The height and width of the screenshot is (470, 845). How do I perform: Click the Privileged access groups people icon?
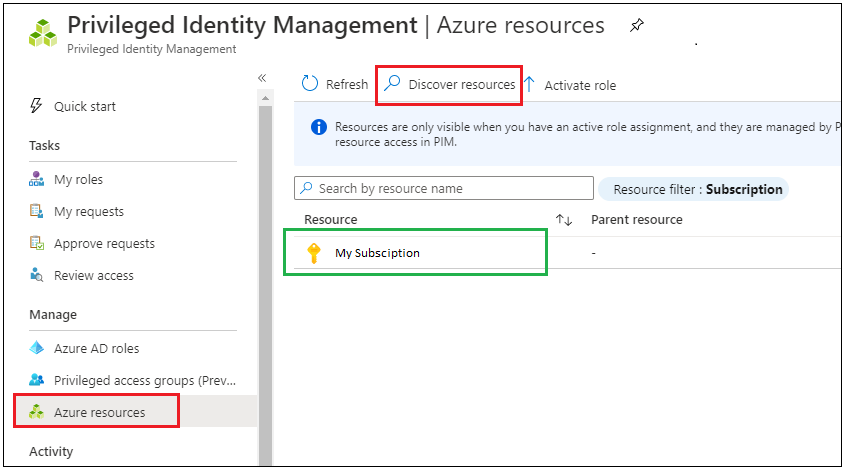(36, 379)
